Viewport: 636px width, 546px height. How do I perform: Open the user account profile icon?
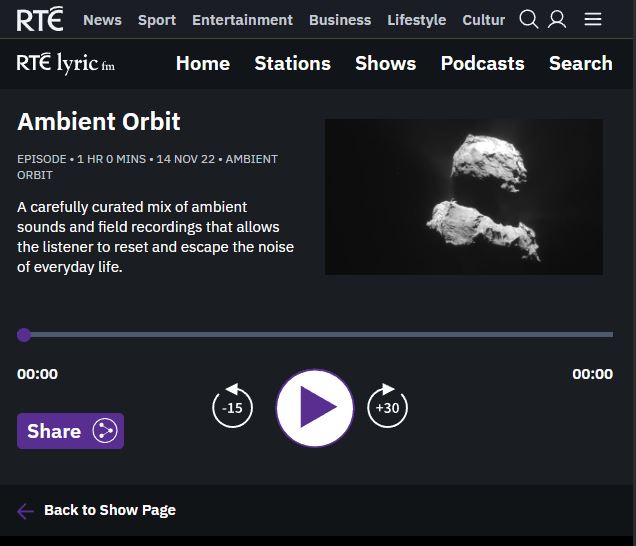[x=558, y=19]
